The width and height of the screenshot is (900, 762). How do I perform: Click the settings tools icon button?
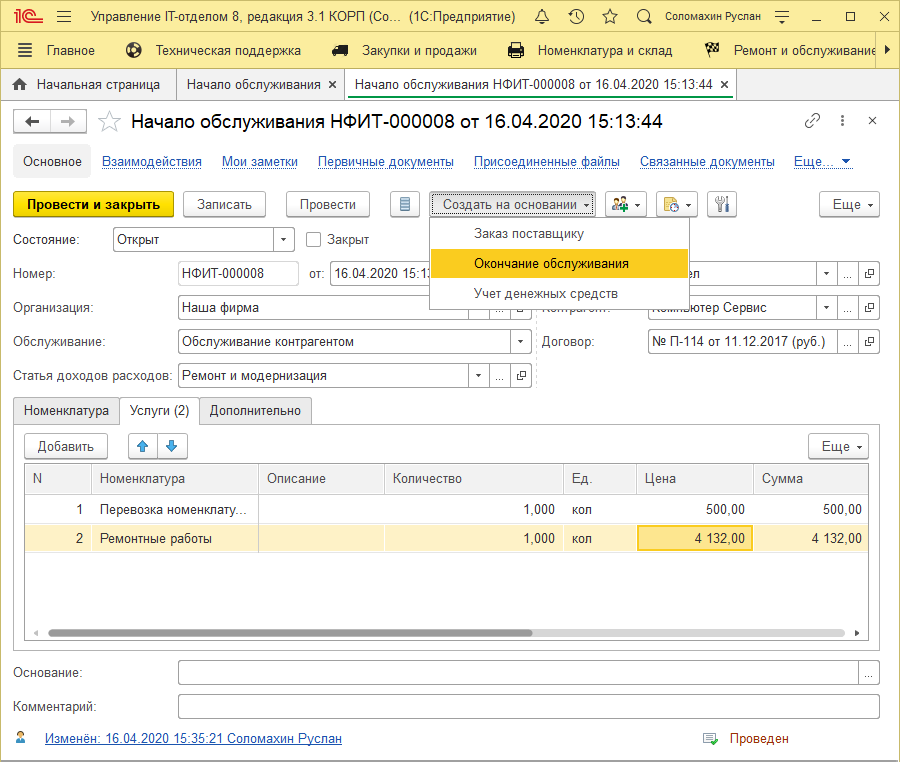coord(722,204)
